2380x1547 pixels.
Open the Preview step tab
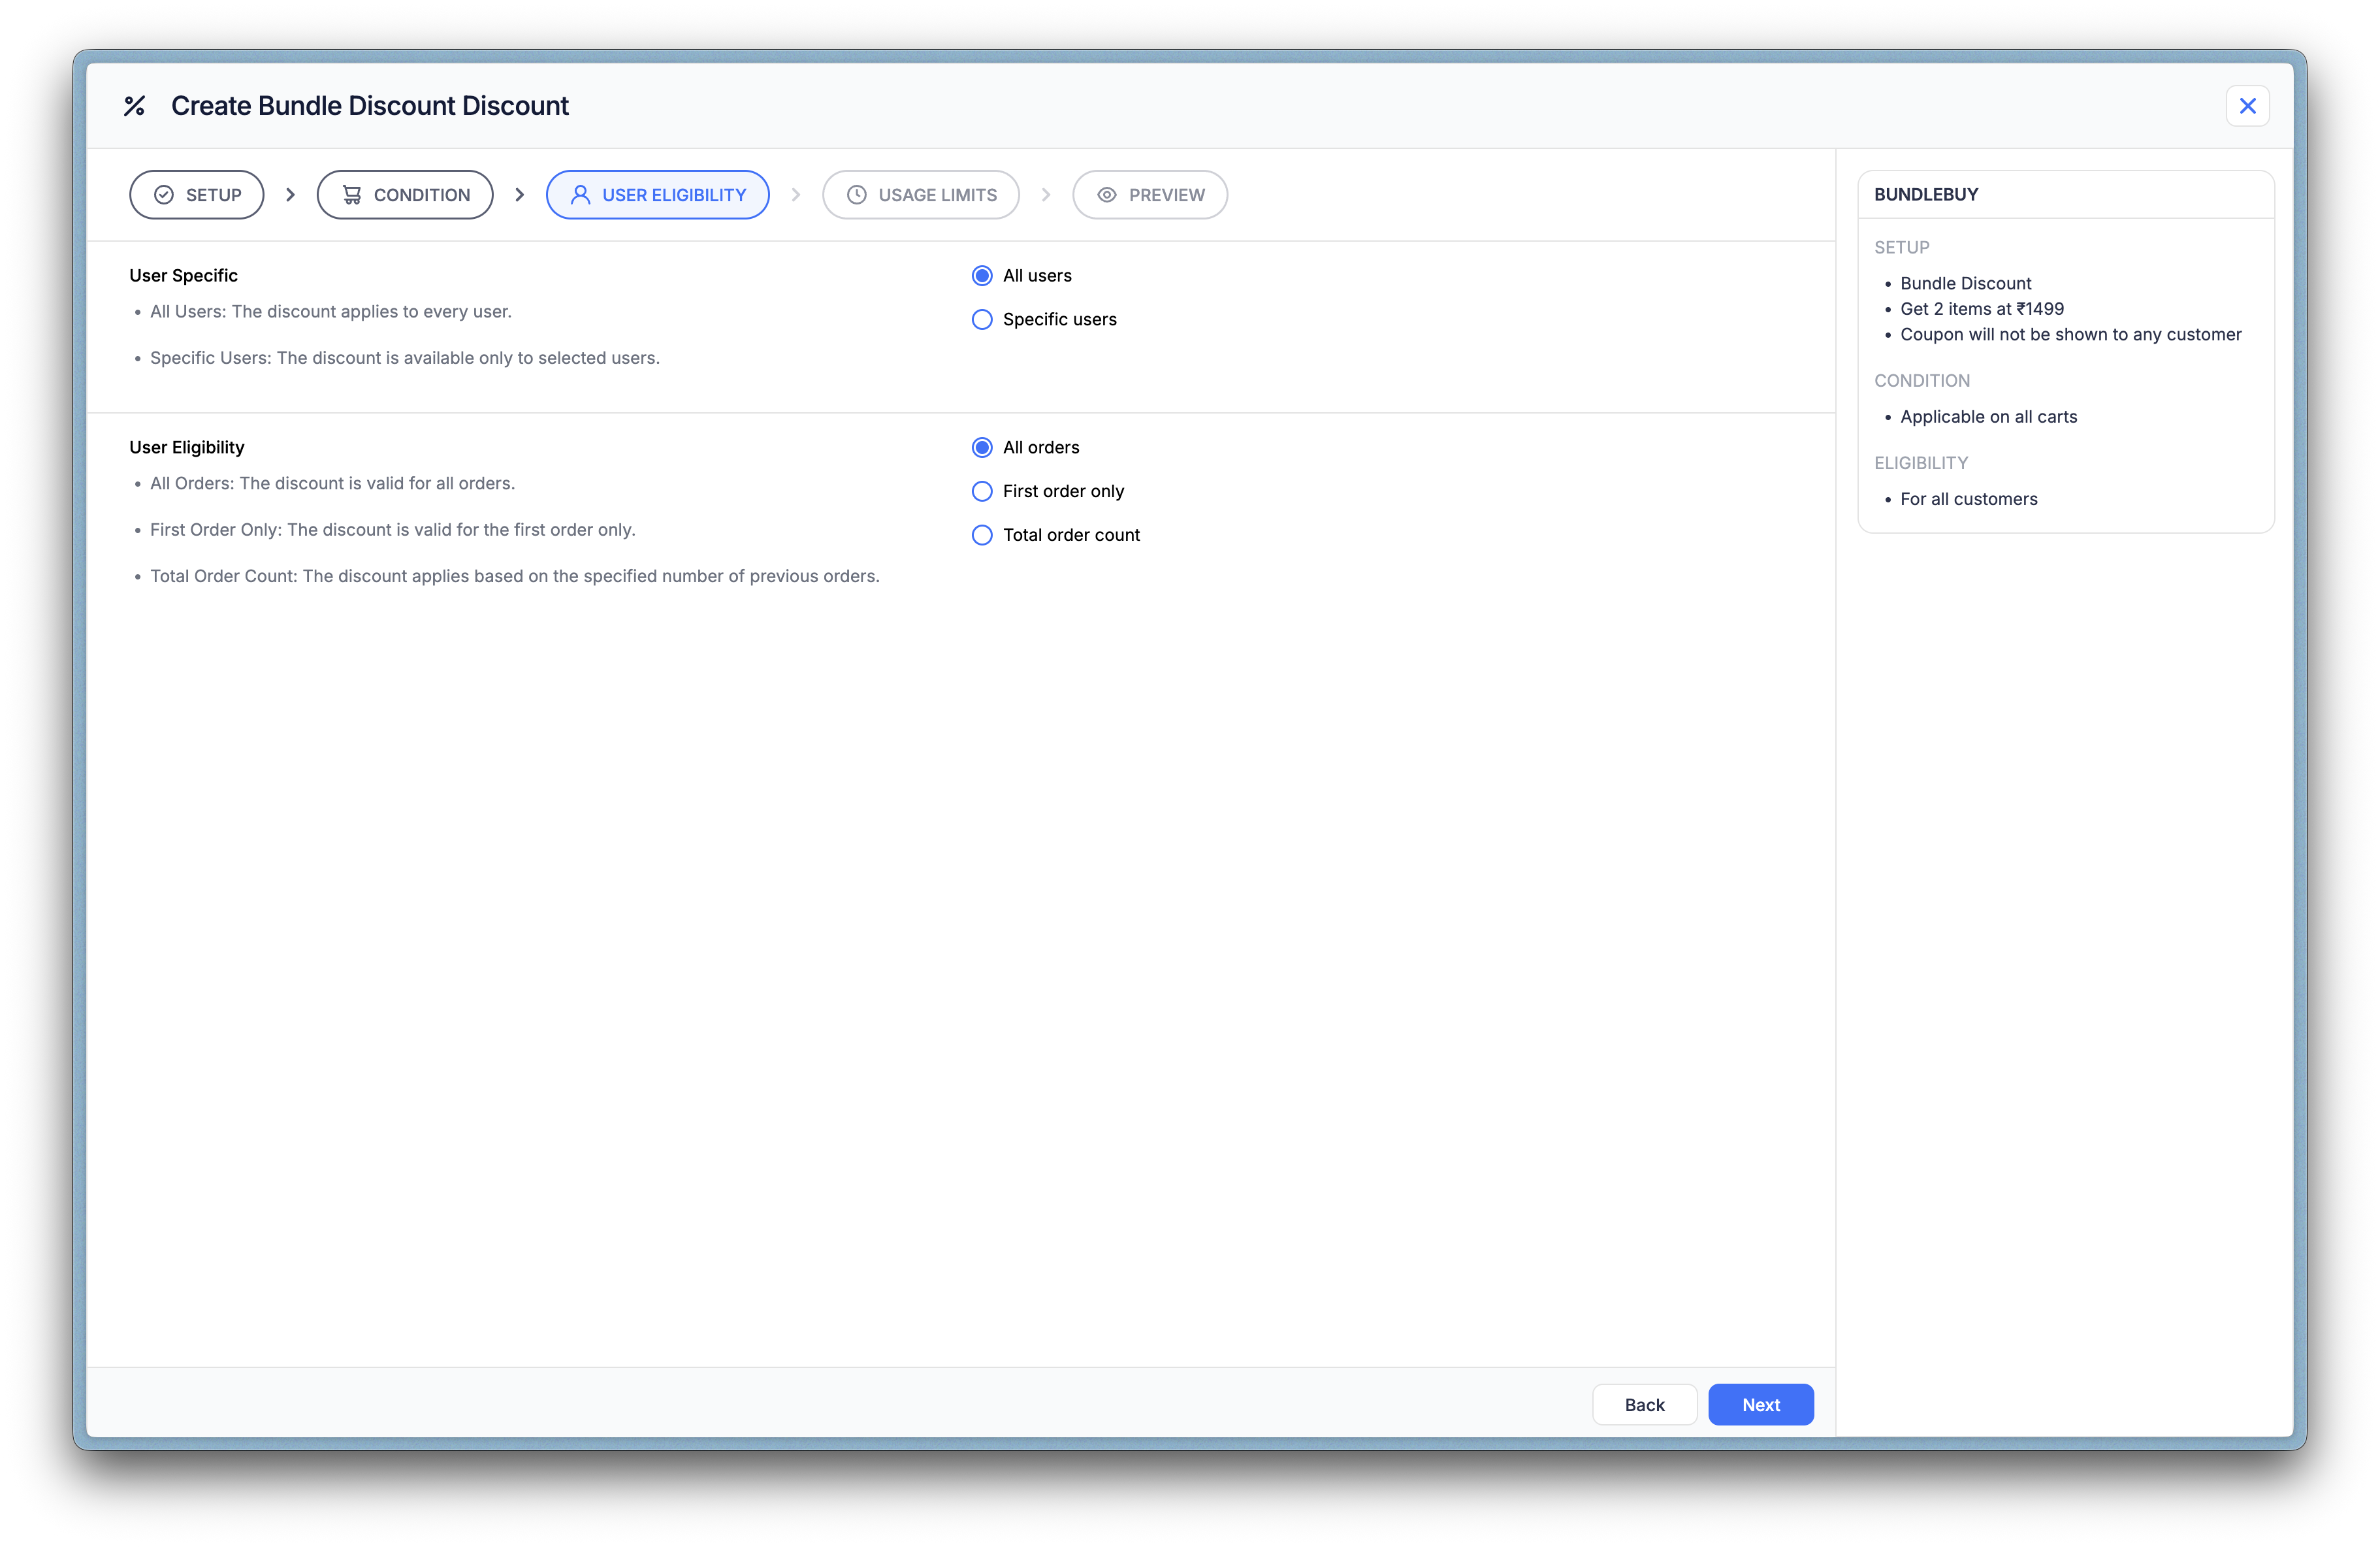1150,195
